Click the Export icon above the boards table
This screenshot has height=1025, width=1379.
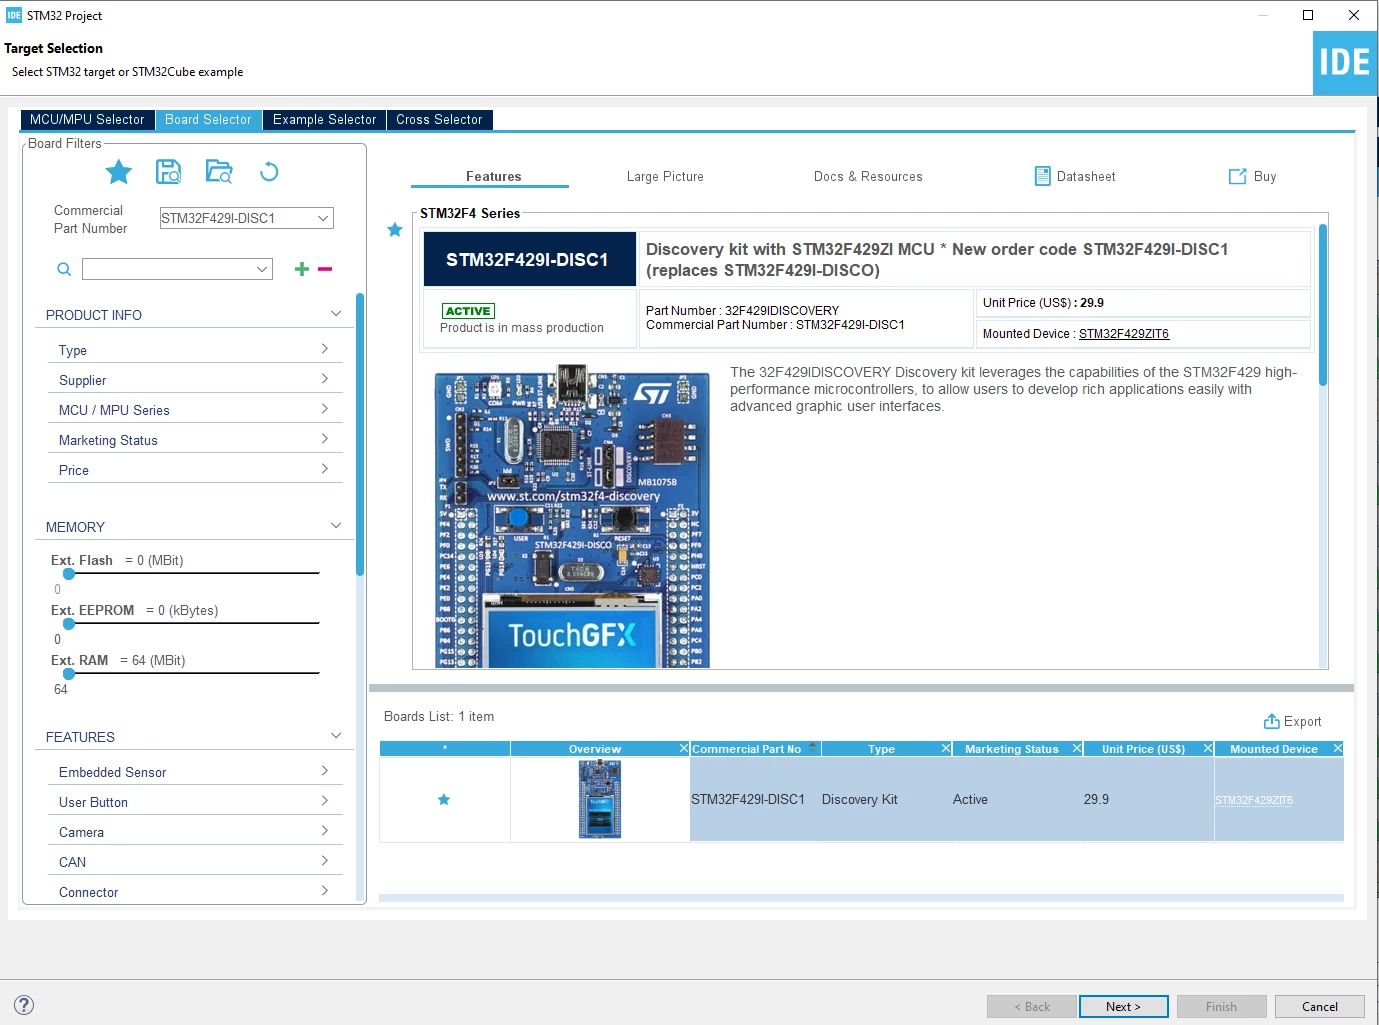[x=1272, y=721]
